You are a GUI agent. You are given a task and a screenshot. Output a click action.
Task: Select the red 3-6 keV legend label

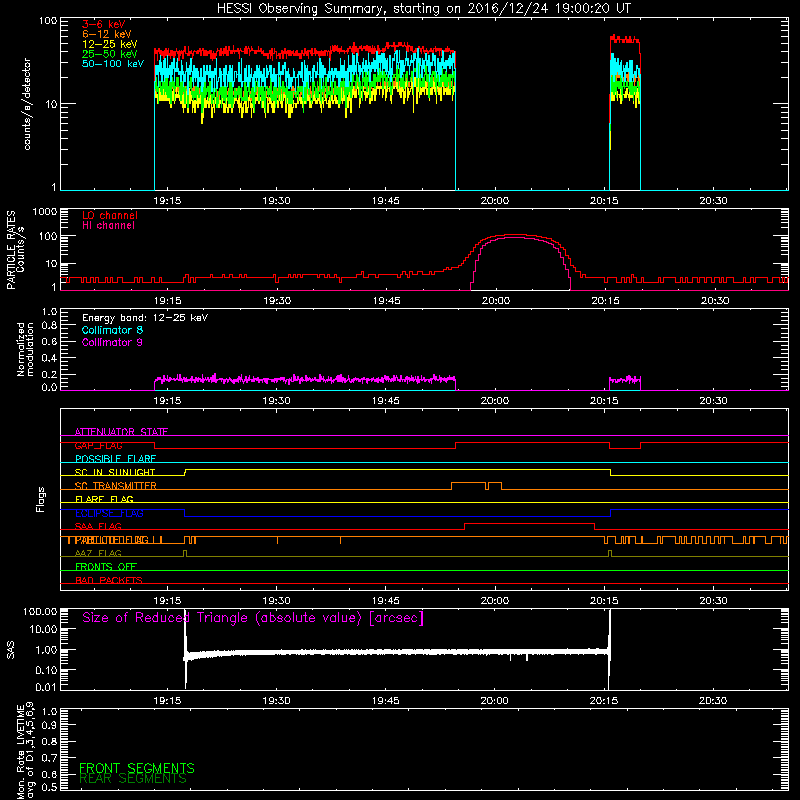(103, 24)
